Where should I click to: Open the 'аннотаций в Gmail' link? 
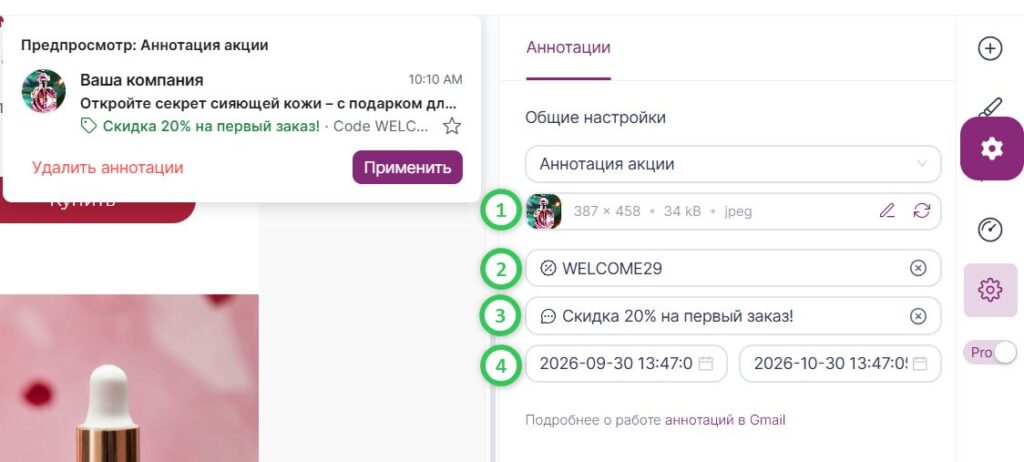point(725,420)
